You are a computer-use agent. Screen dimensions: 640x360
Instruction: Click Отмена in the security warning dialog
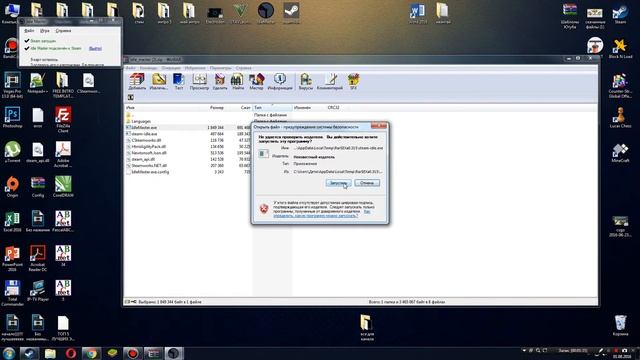pos(367,183)
